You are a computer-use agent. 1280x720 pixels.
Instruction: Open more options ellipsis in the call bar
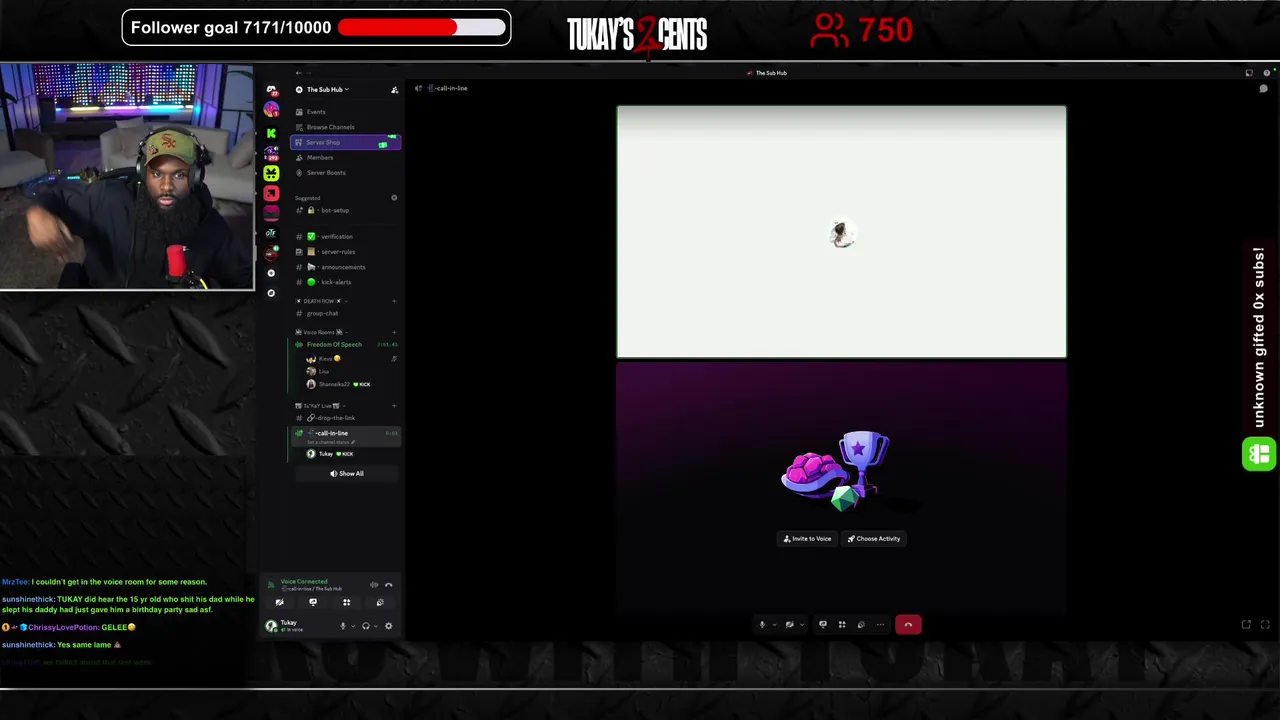(880, 625)
